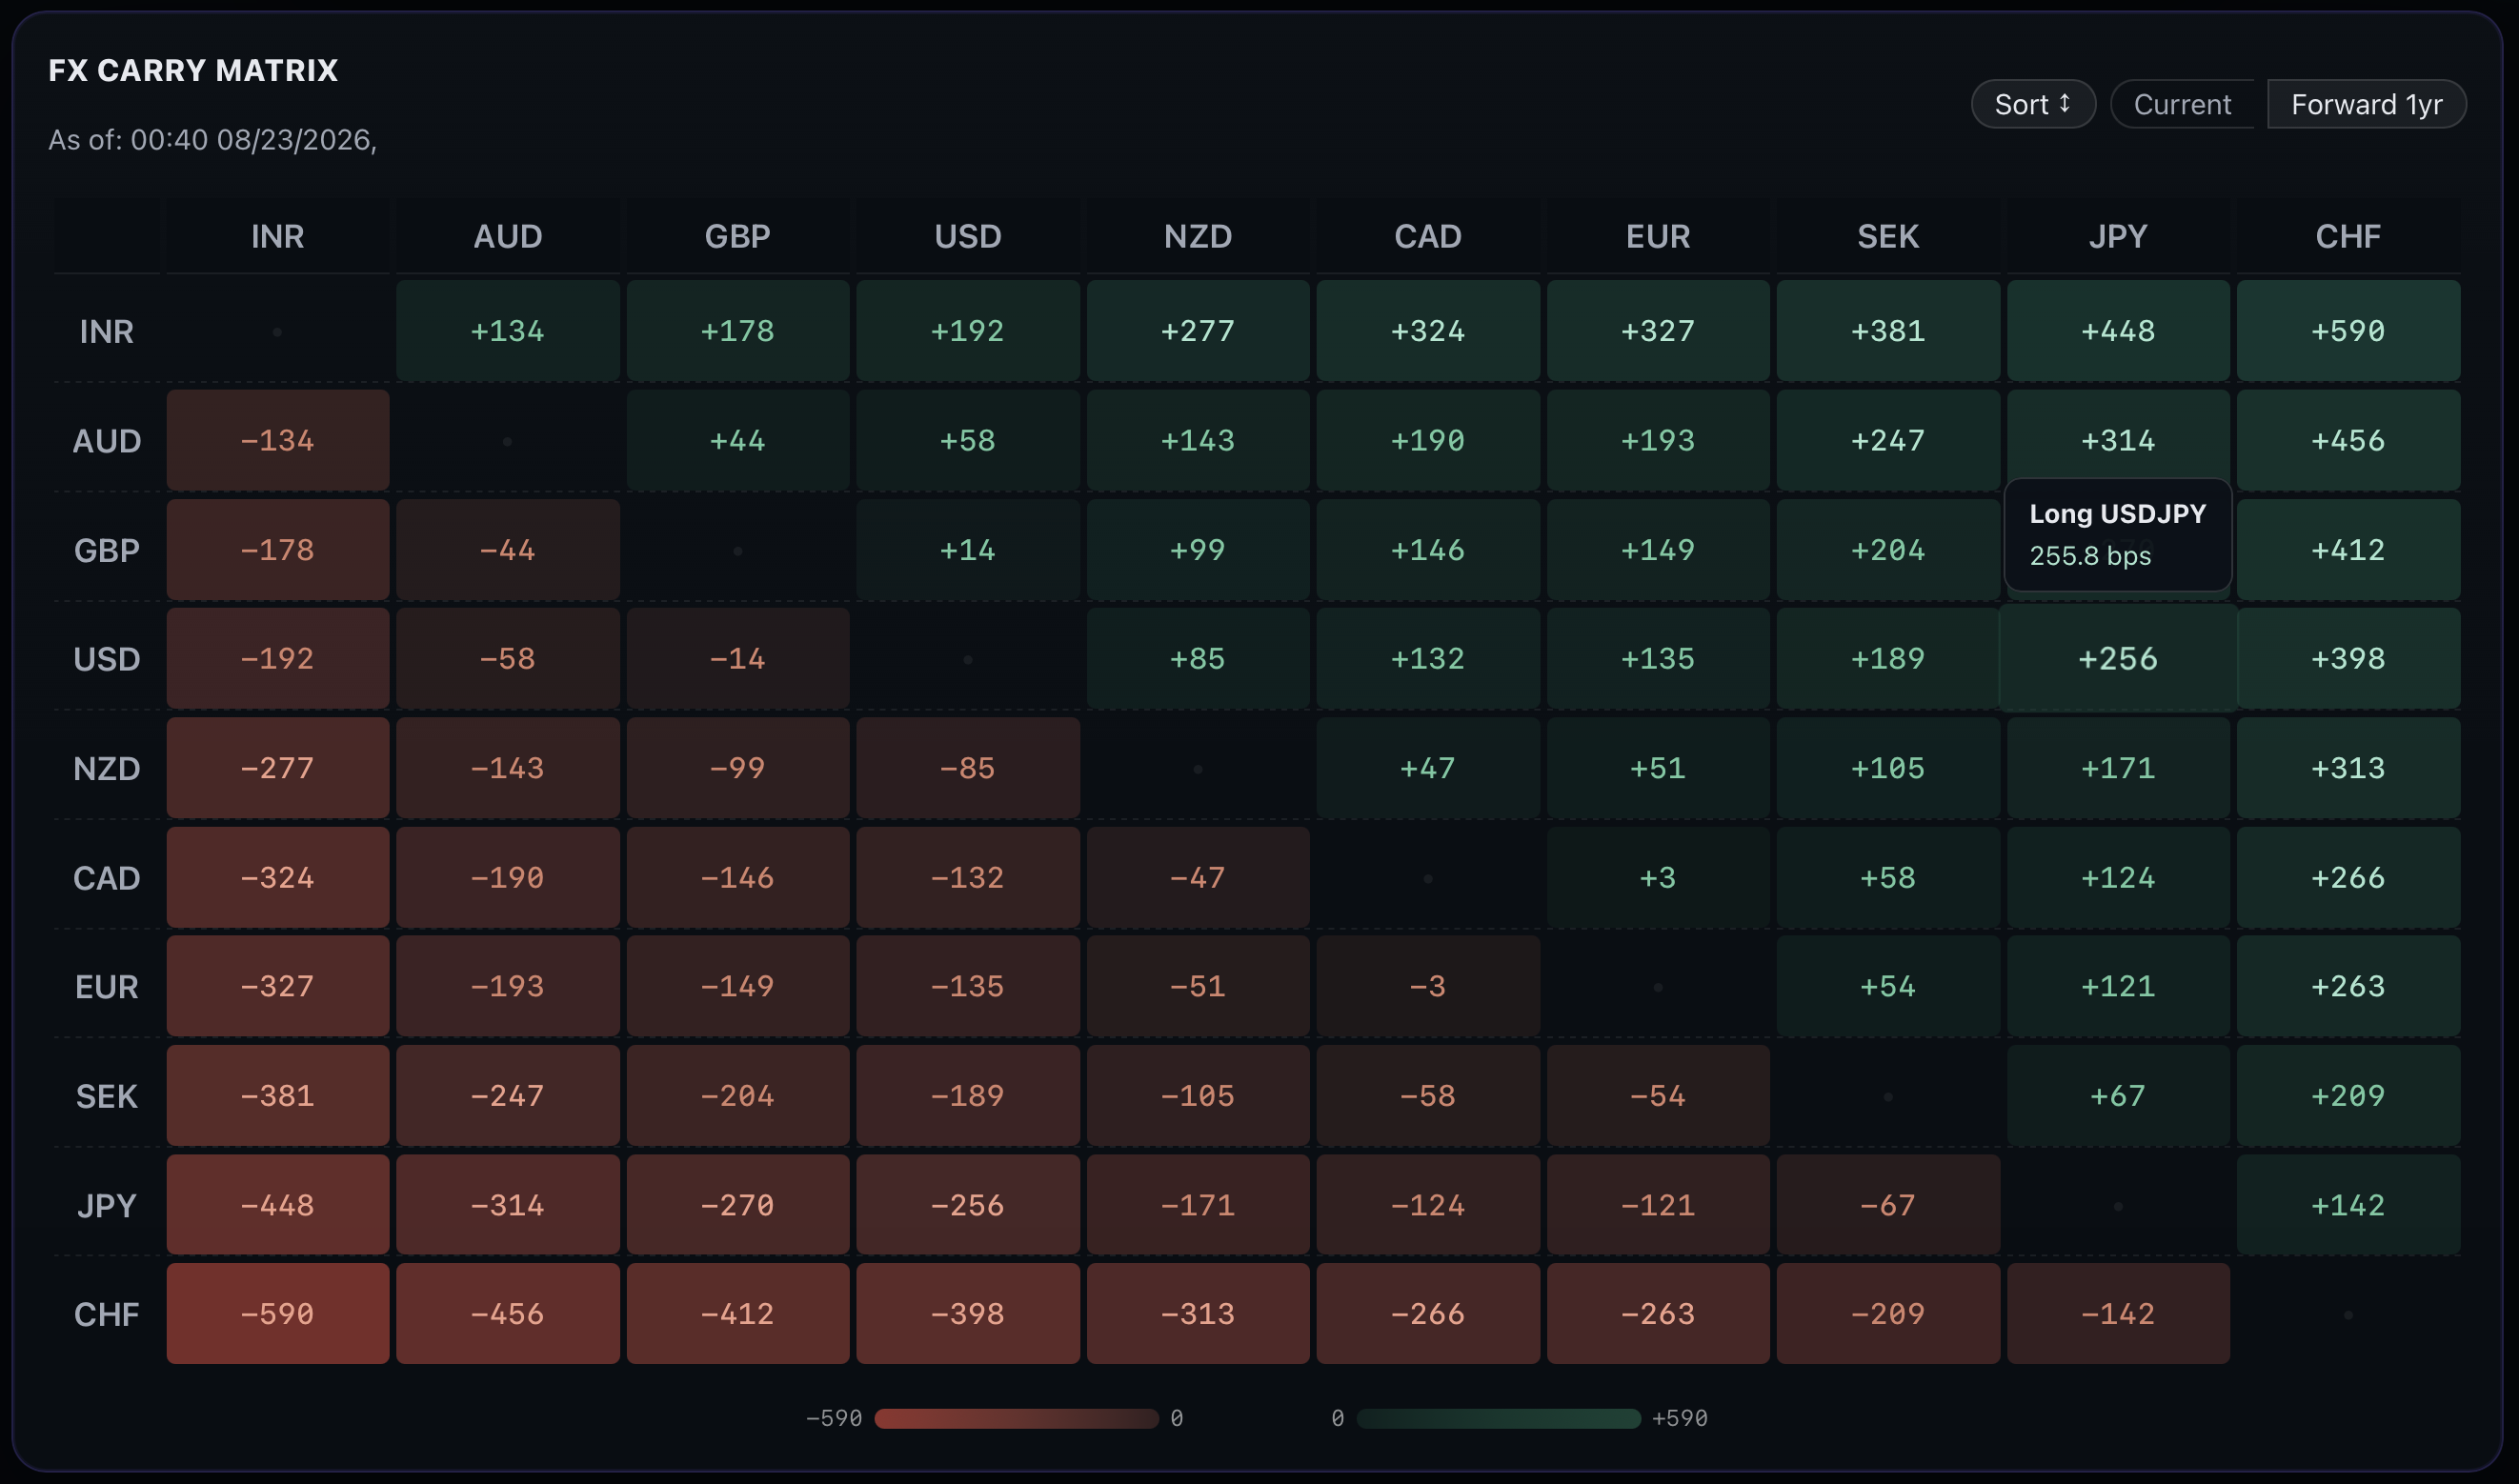Click the +44 cell in AUD row
Image resolution: width=2519 pixels, height=1484 pixels.
(x=738, y=440)
